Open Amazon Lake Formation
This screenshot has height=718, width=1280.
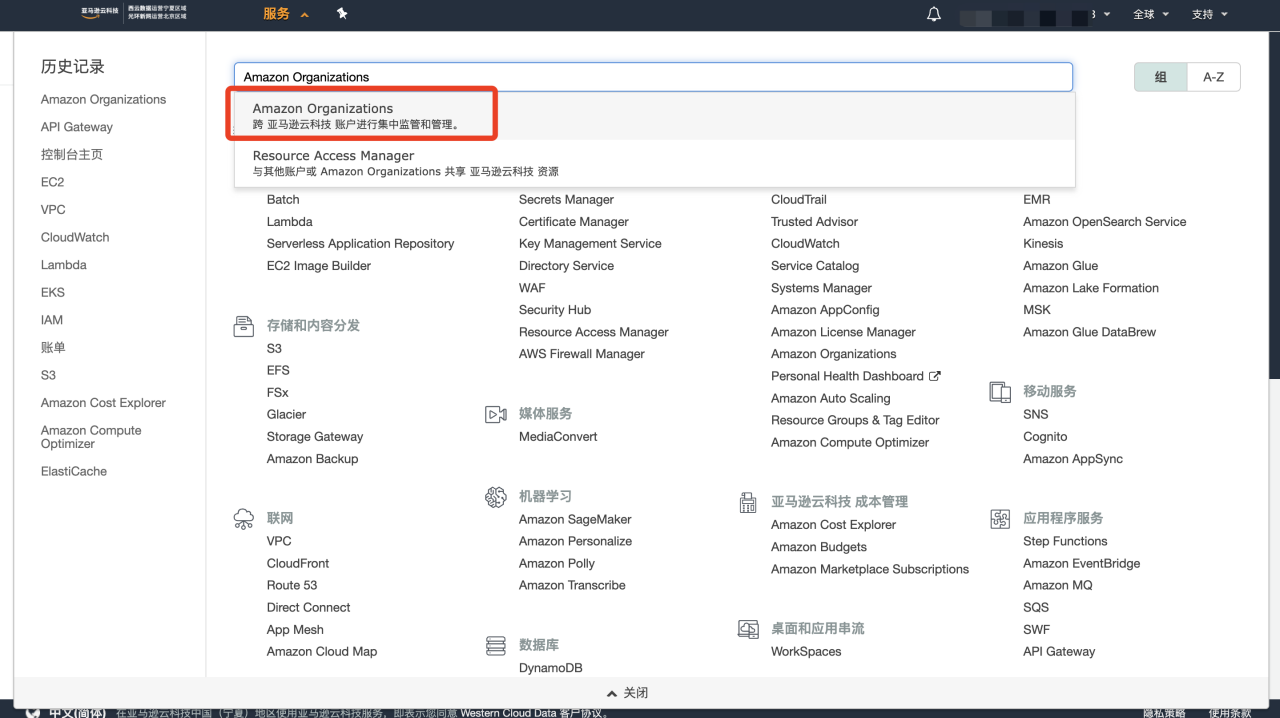1091,288
